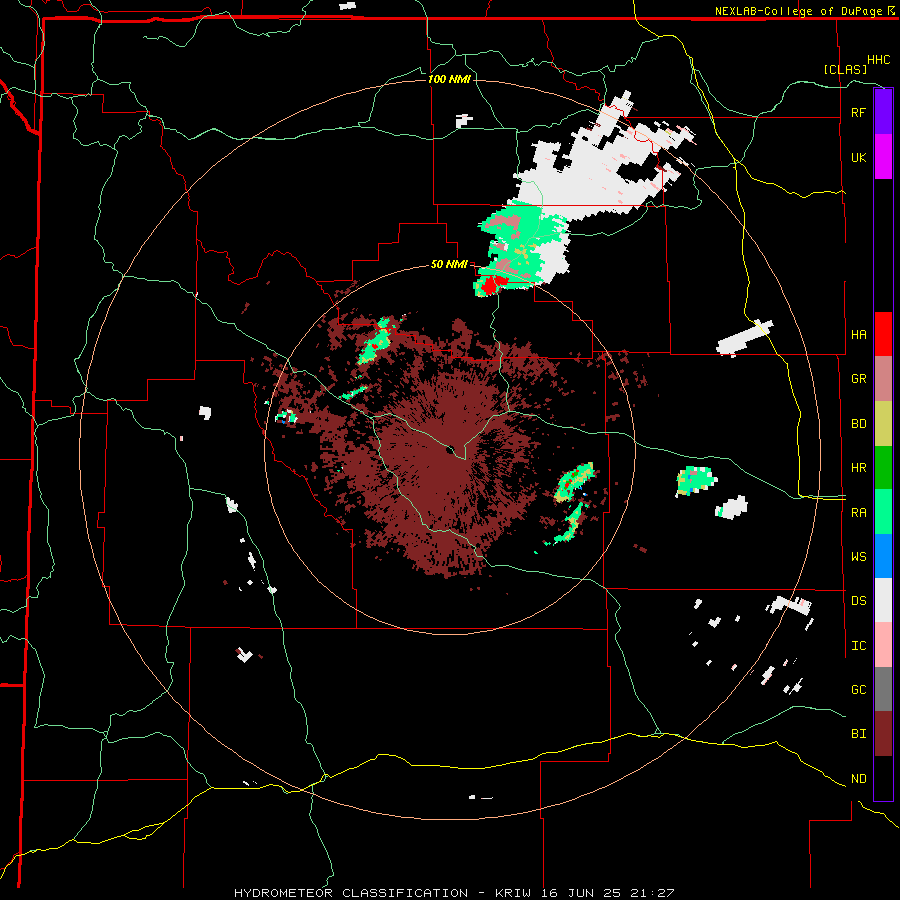Click the DS white legend swatch
The height and width of the screenshot is (900, 900).
point(883,600)
